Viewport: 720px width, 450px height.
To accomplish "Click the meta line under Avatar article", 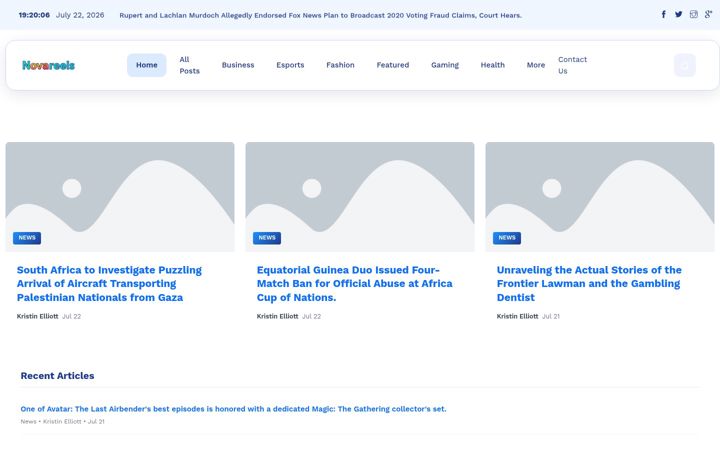I will [x=62, y=422].
